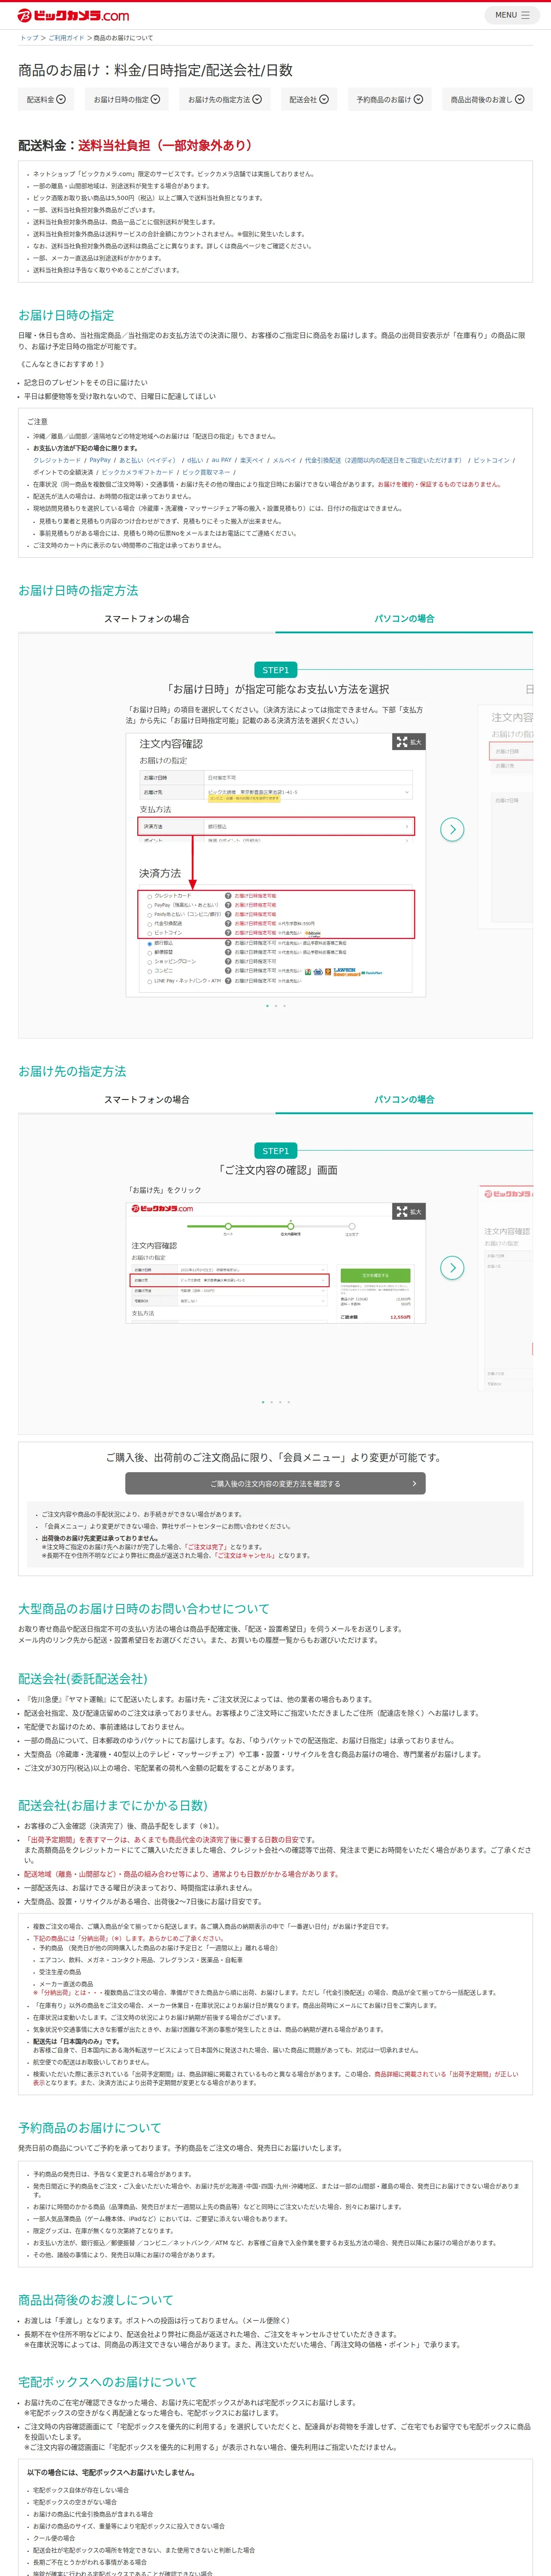This screenshot has width=551, height=2576.
Task: Click the STEP1 label in お届け日時 carousel
Action: click(275, 670)
